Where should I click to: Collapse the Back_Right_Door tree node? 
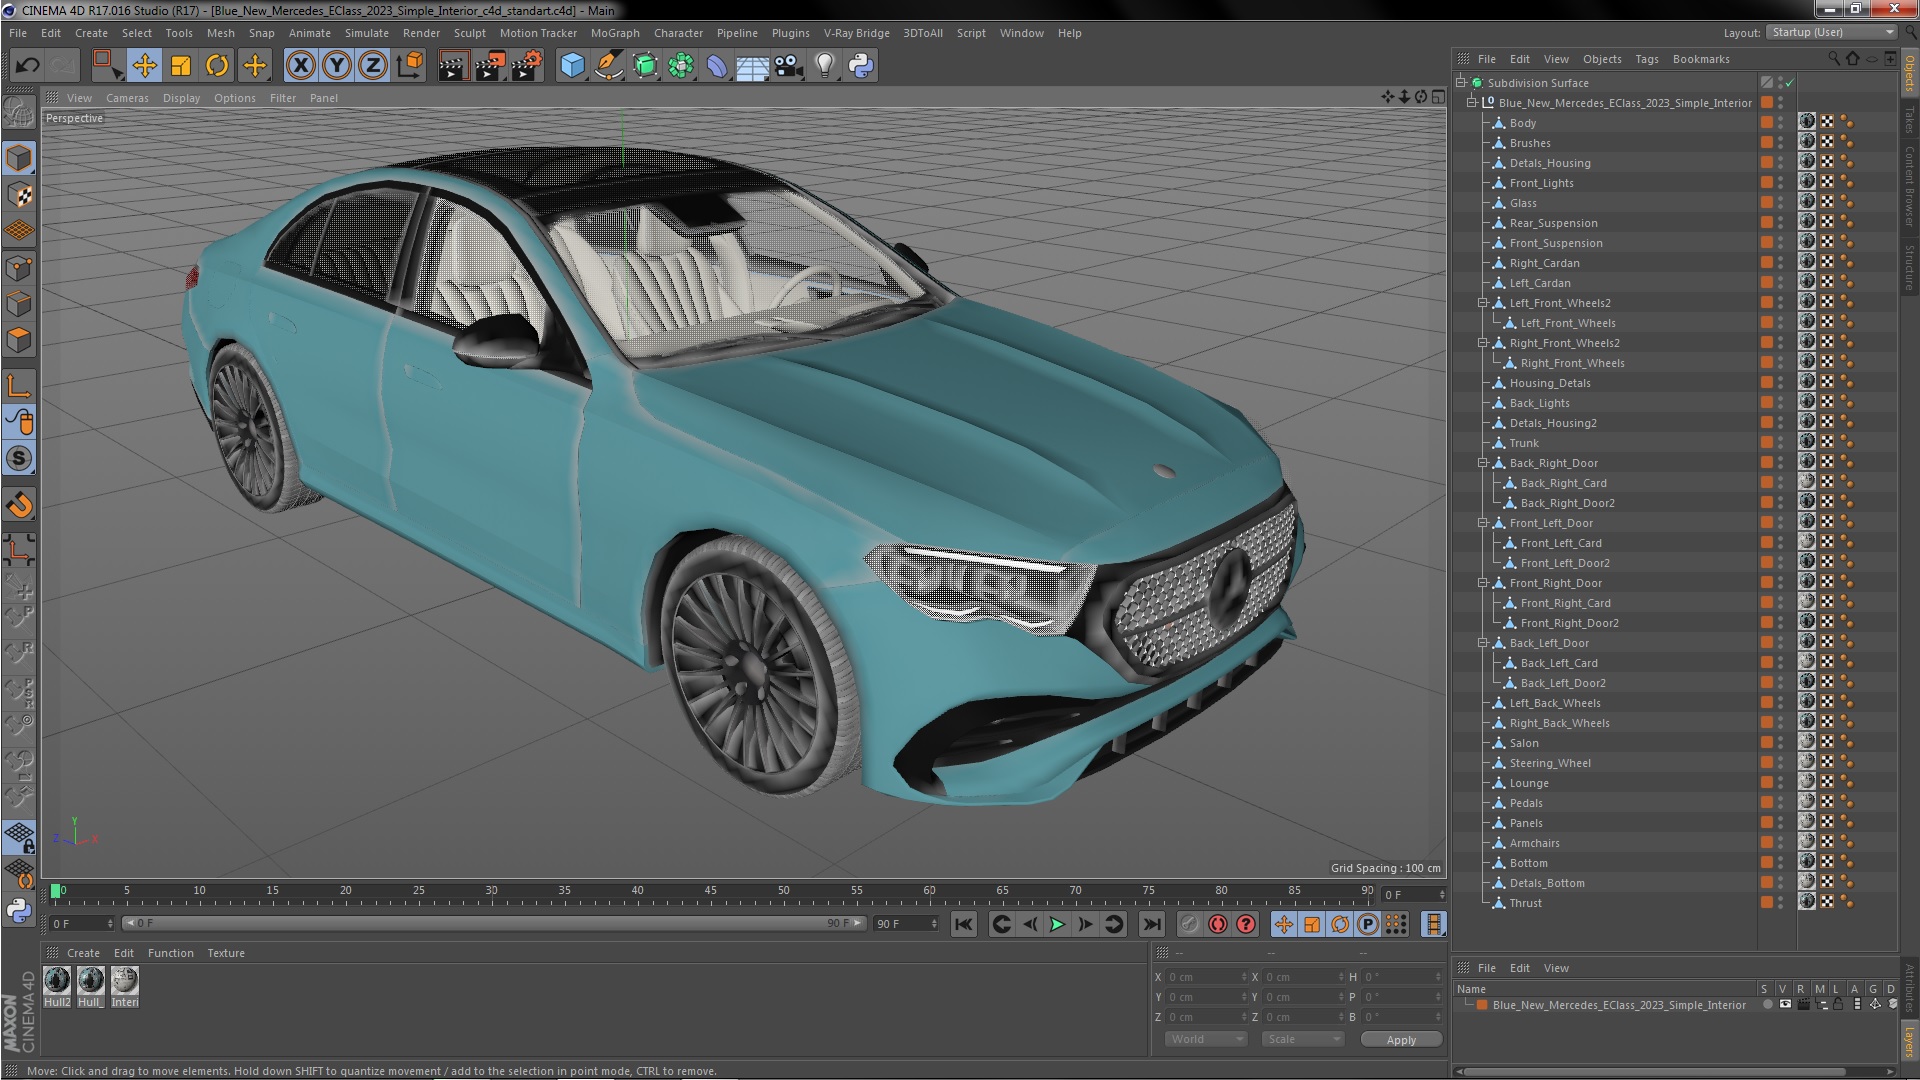click(1483, 463)
